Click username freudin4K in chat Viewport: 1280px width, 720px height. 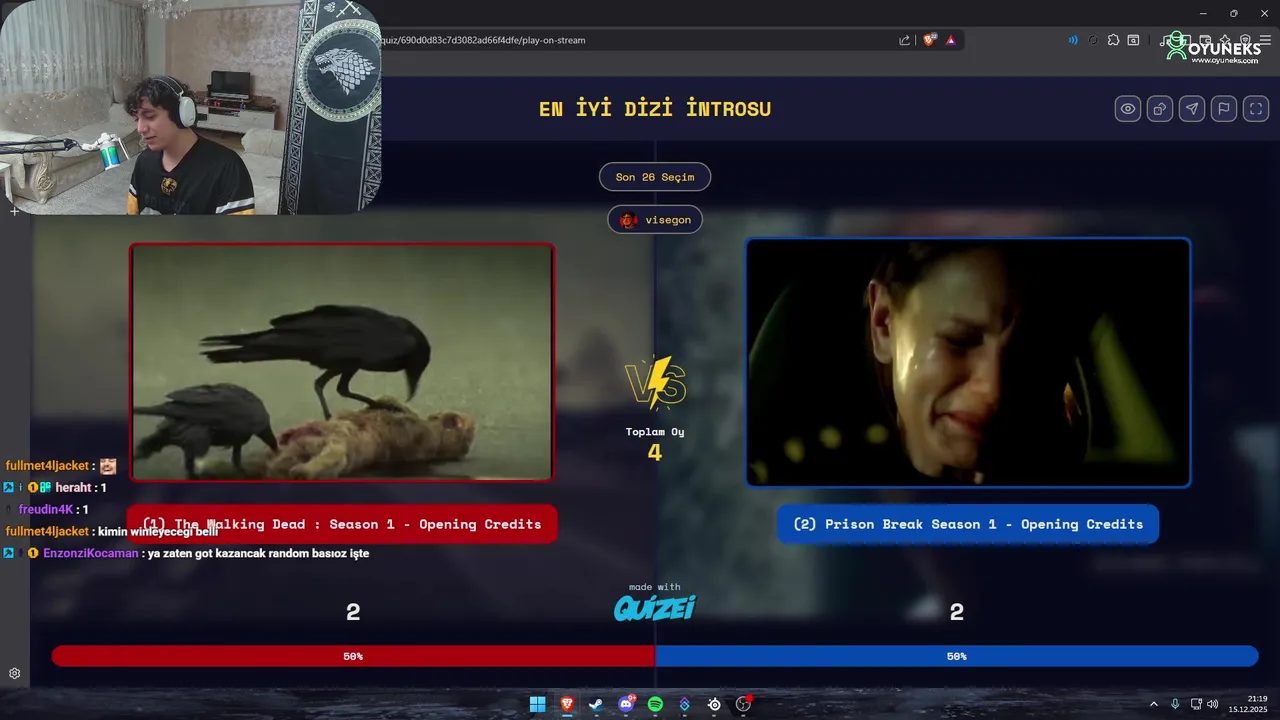coord(46,509)
